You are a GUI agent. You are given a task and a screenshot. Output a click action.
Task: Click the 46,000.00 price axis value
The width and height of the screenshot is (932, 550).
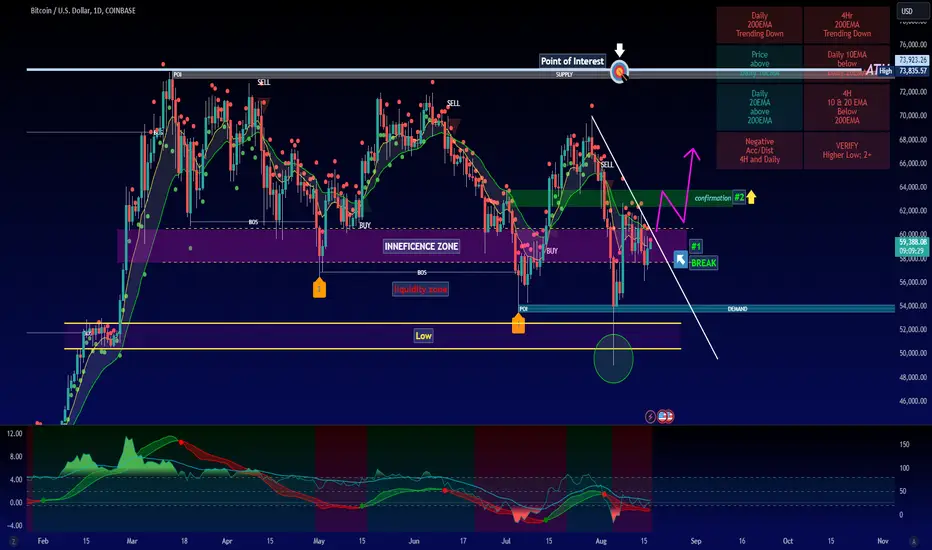pyautogui.click(x=912, y=401)
